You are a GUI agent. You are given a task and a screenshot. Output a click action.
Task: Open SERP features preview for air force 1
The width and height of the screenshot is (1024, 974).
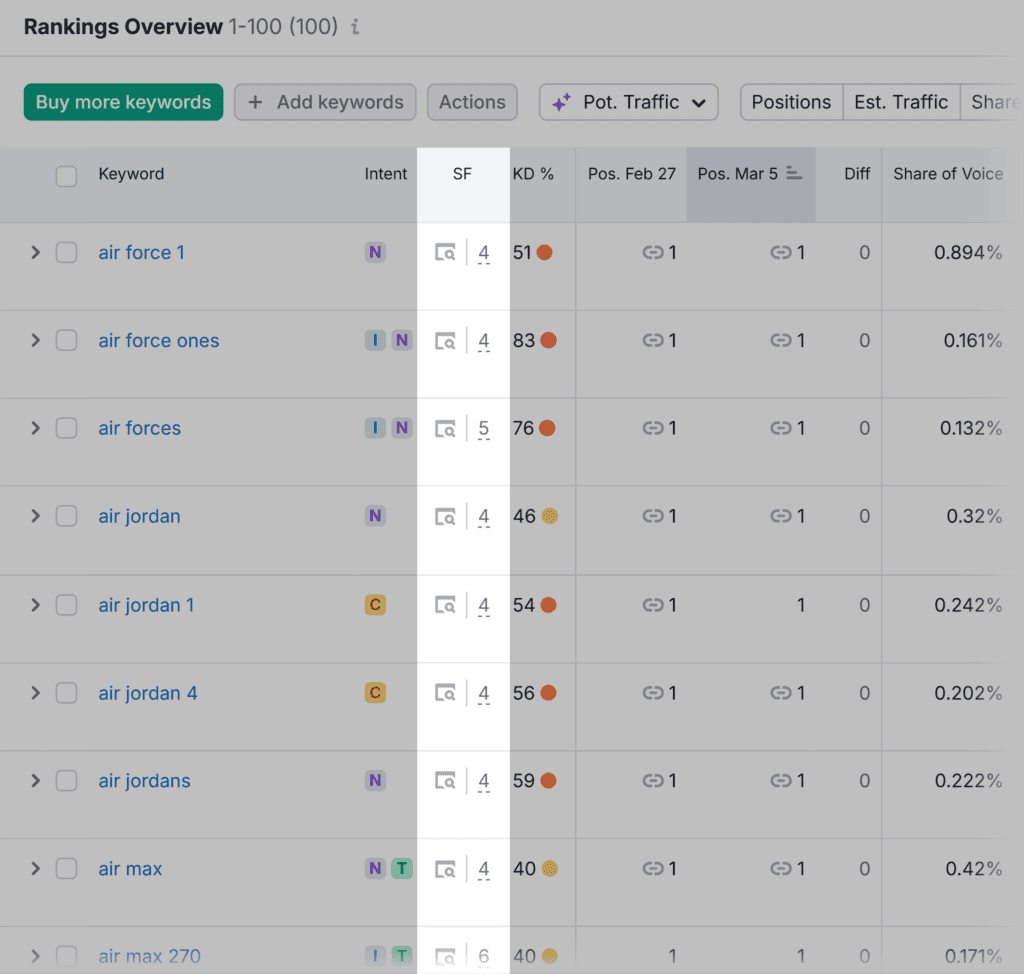pyautogui.click(x=445, y=252)
